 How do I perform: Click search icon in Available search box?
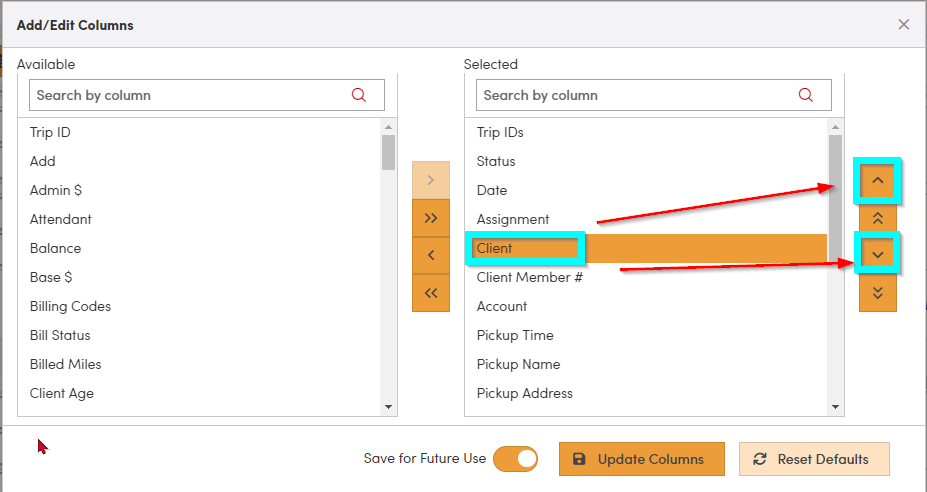click(360, 96)
